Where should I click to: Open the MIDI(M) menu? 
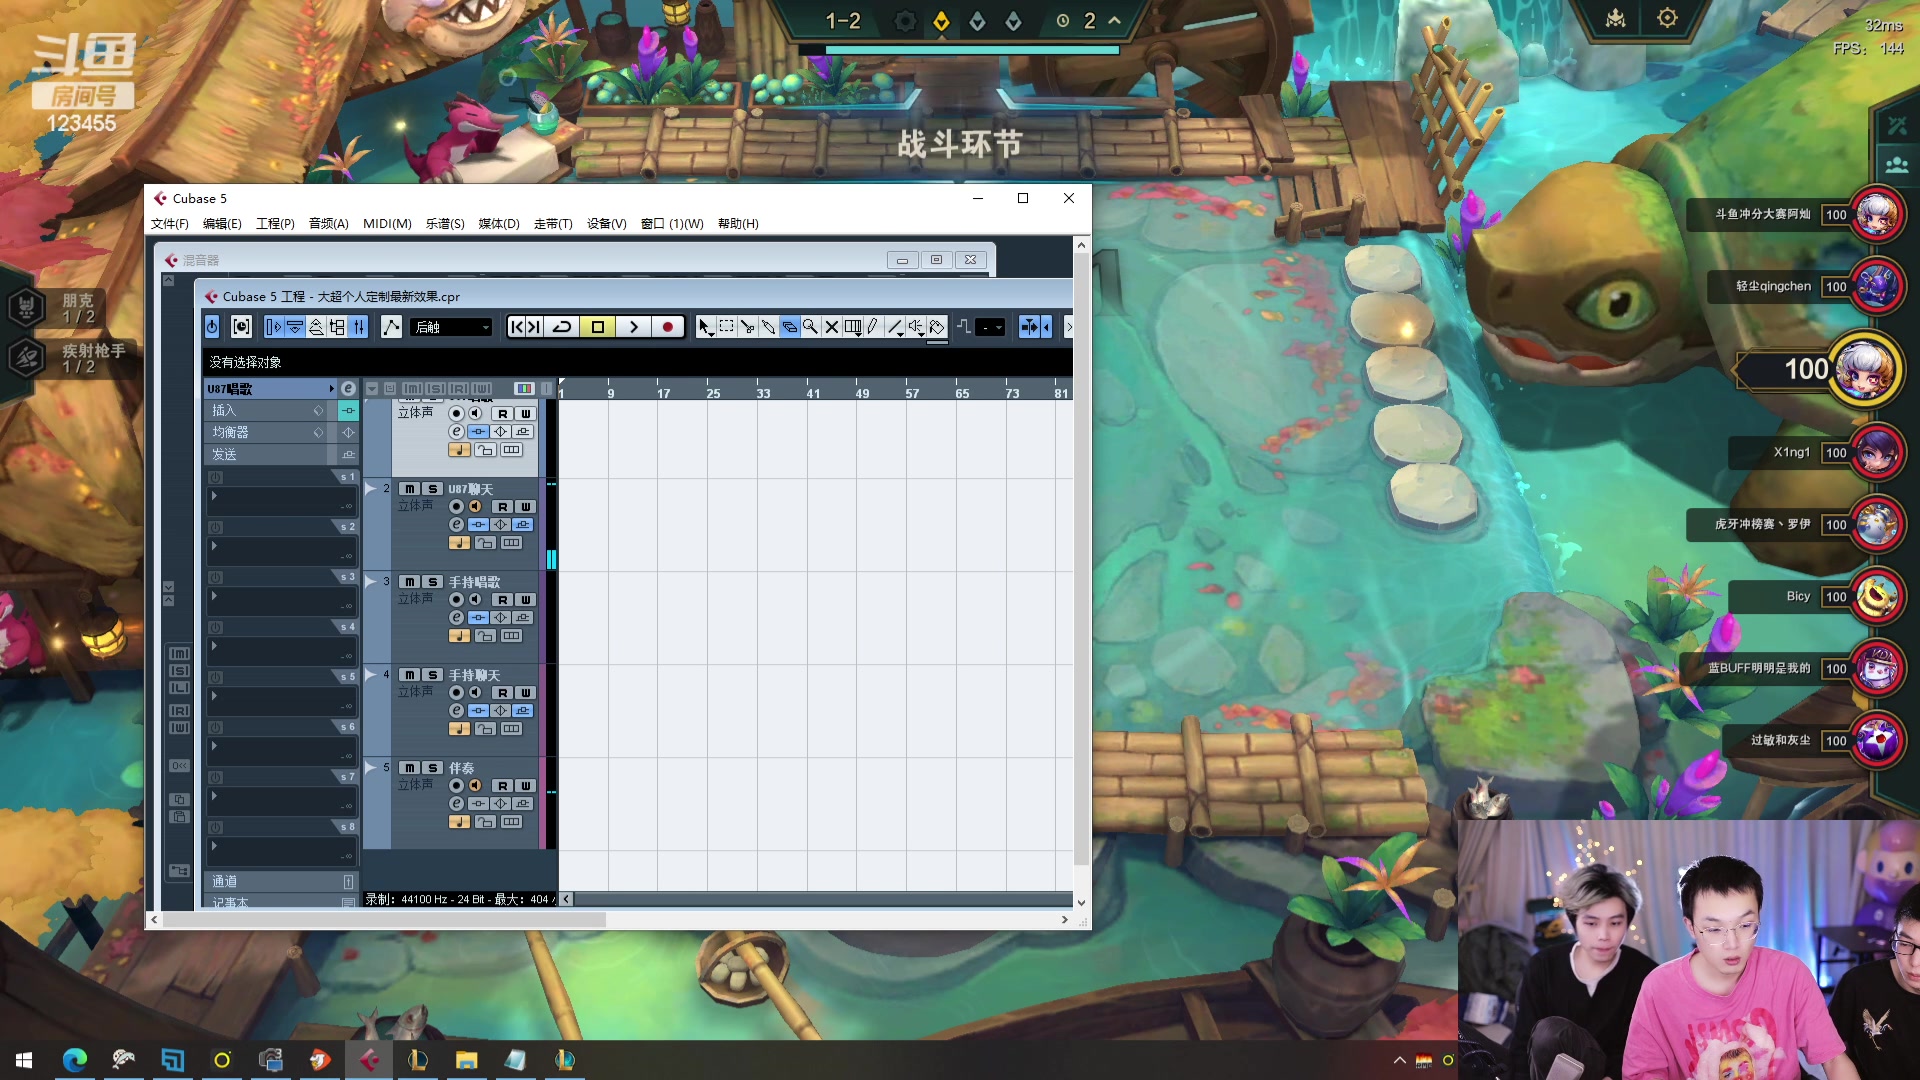387,224
